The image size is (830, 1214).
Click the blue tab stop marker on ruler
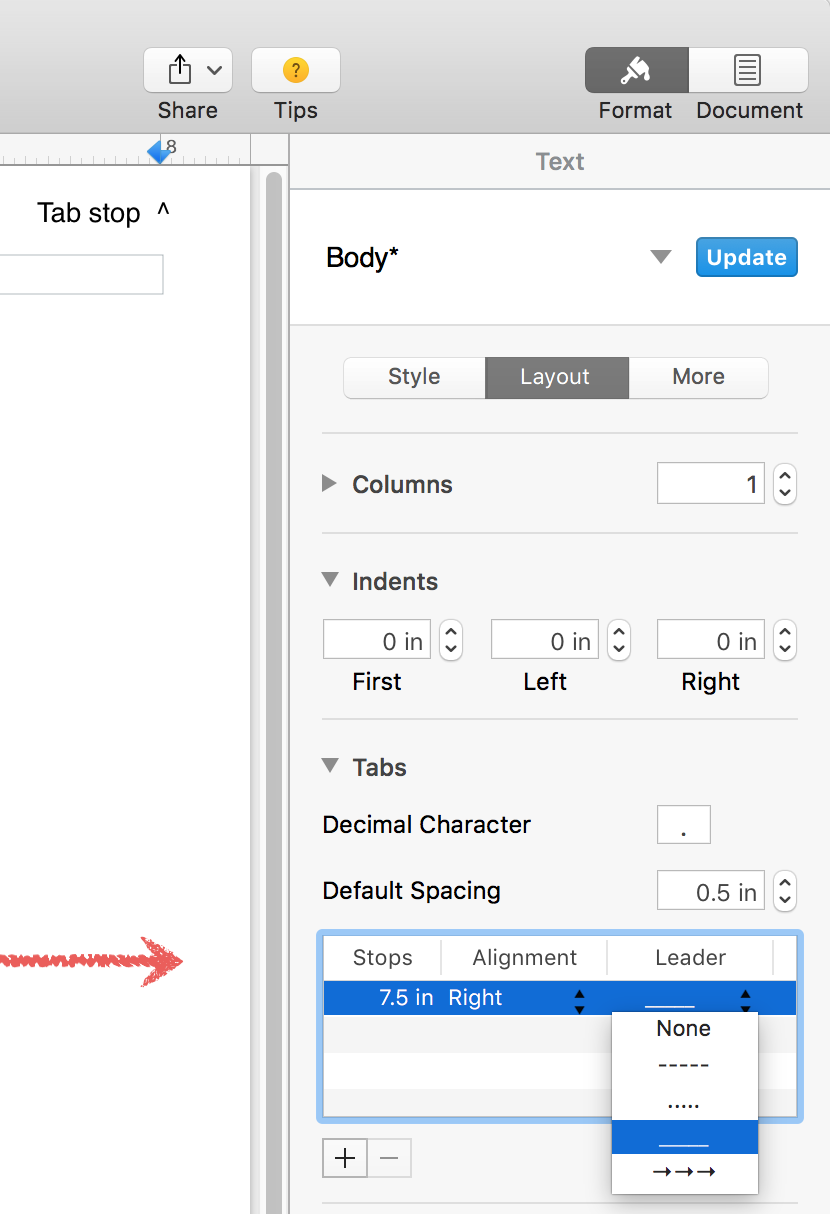tap(159, 151)
